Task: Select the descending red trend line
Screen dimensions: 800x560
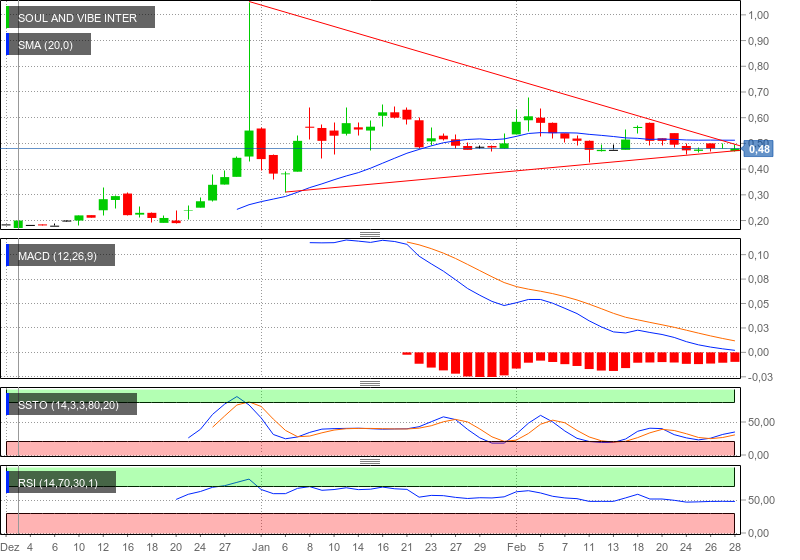Action: pyautogui.click(x=500, y=76)
